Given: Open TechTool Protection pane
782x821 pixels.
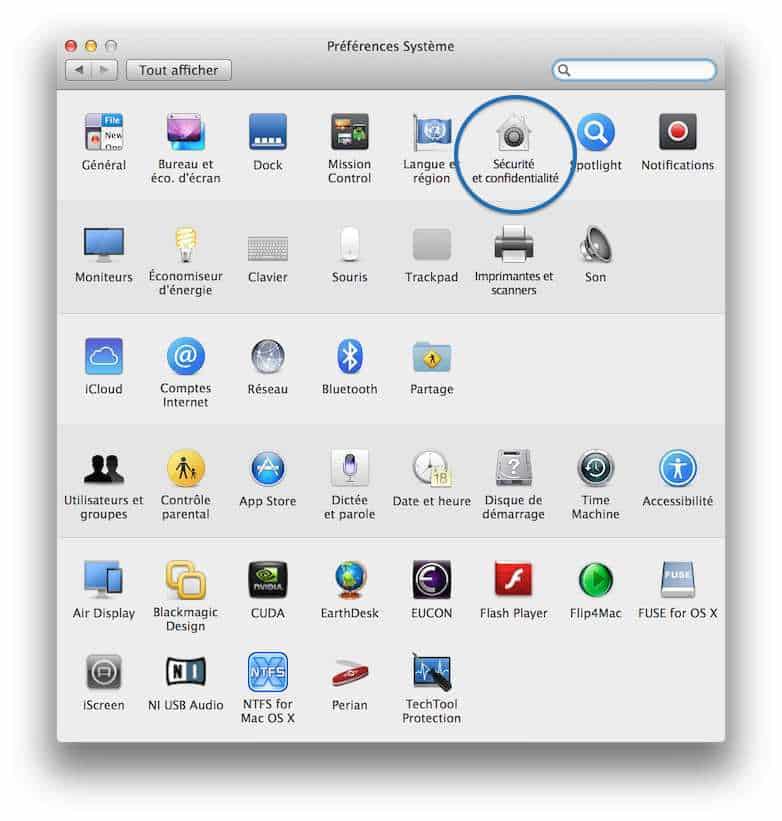Looking at the screenshot, I should (431, 672).
